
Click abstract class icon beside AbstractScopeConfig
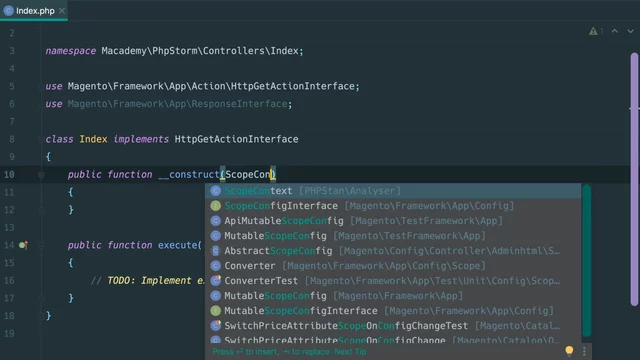point(216,251)
